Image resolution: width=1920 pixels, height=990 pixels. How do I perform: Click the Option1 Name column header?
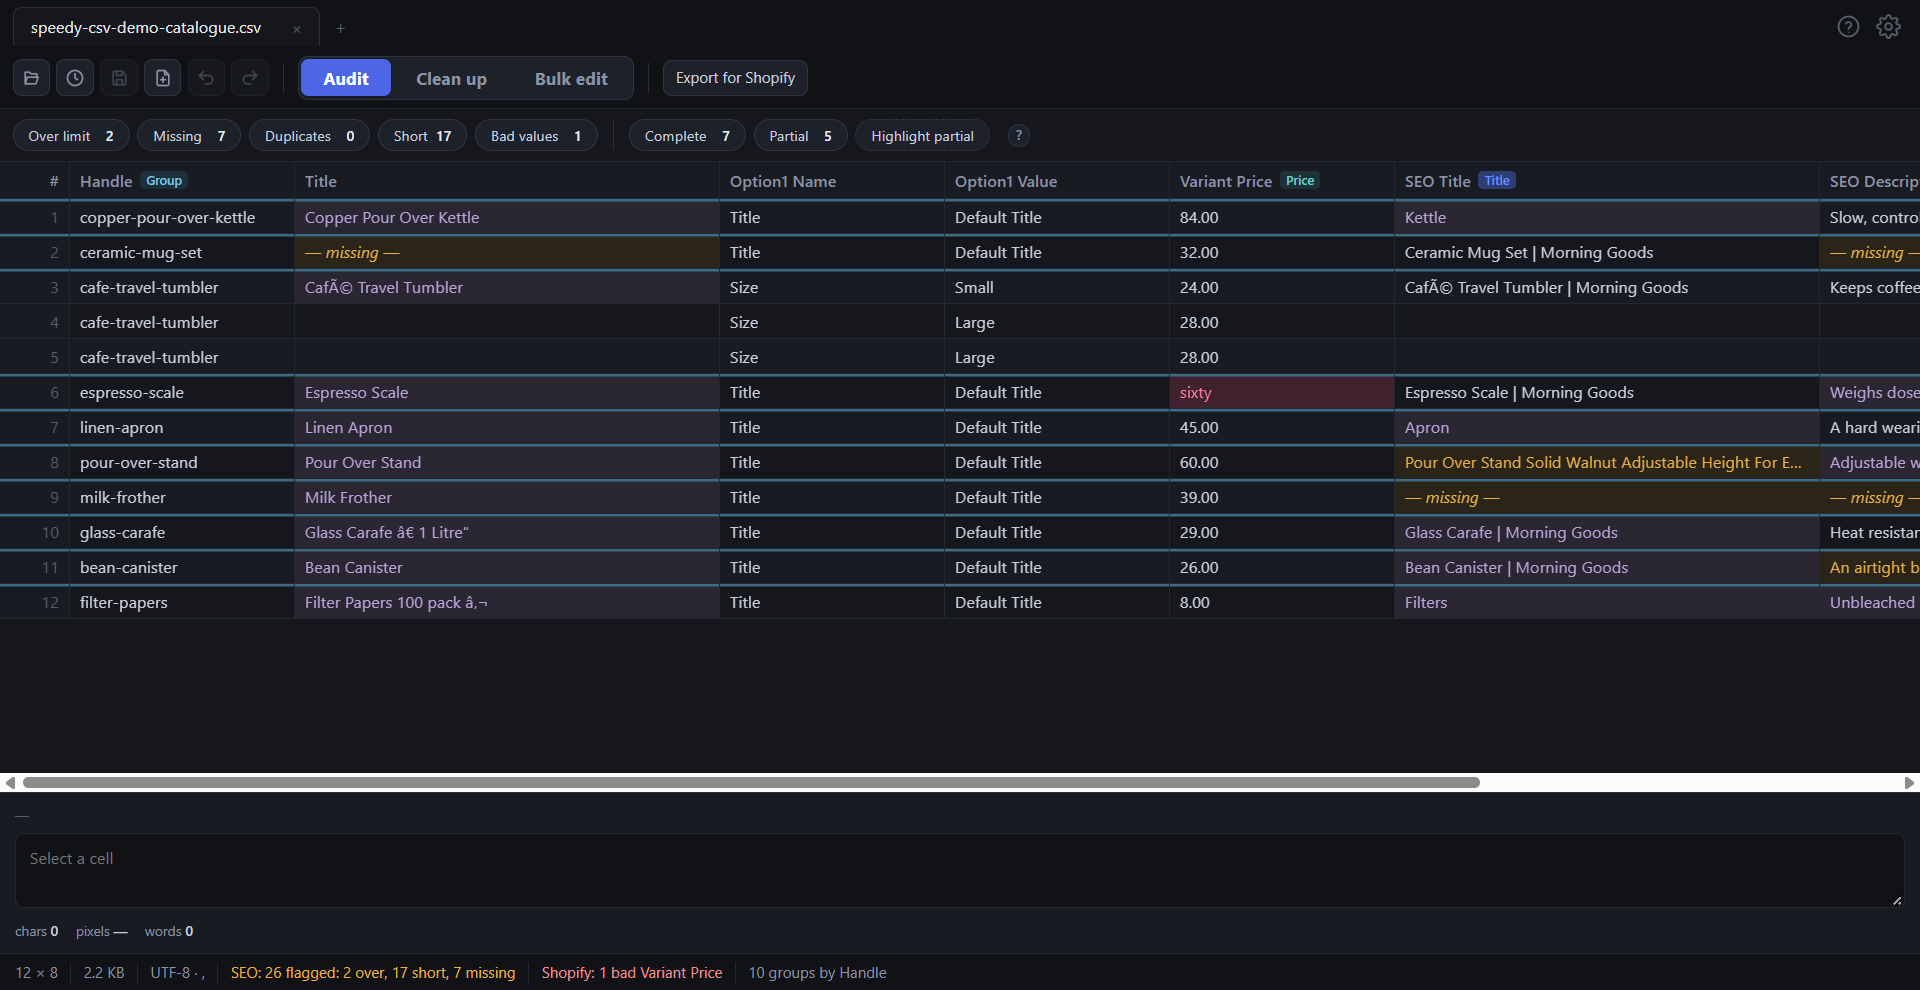[x=831, y=181]
